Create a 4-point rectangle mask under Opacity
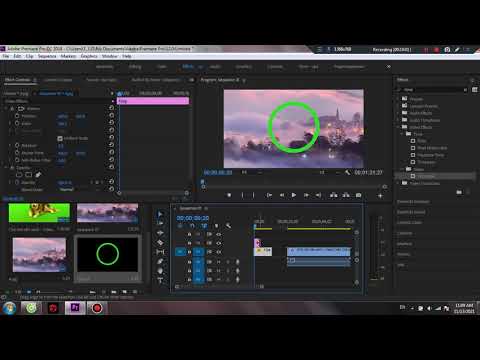The height and width of the screenshot is (360, 480). pos(29,175)
